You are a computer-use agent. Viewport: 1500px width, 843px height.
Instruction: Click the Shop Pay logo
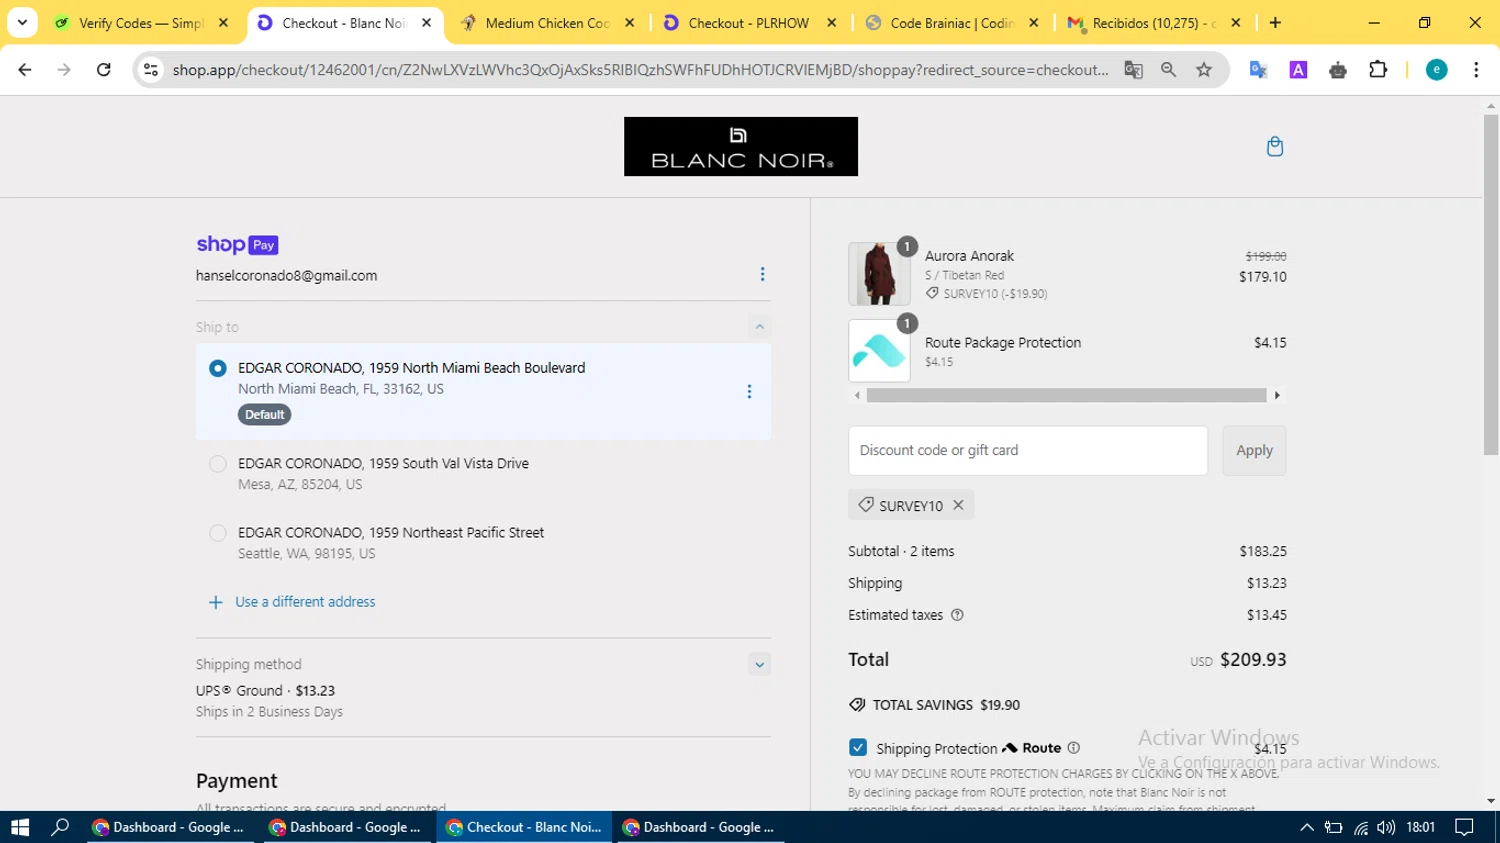tap(237, 245)
